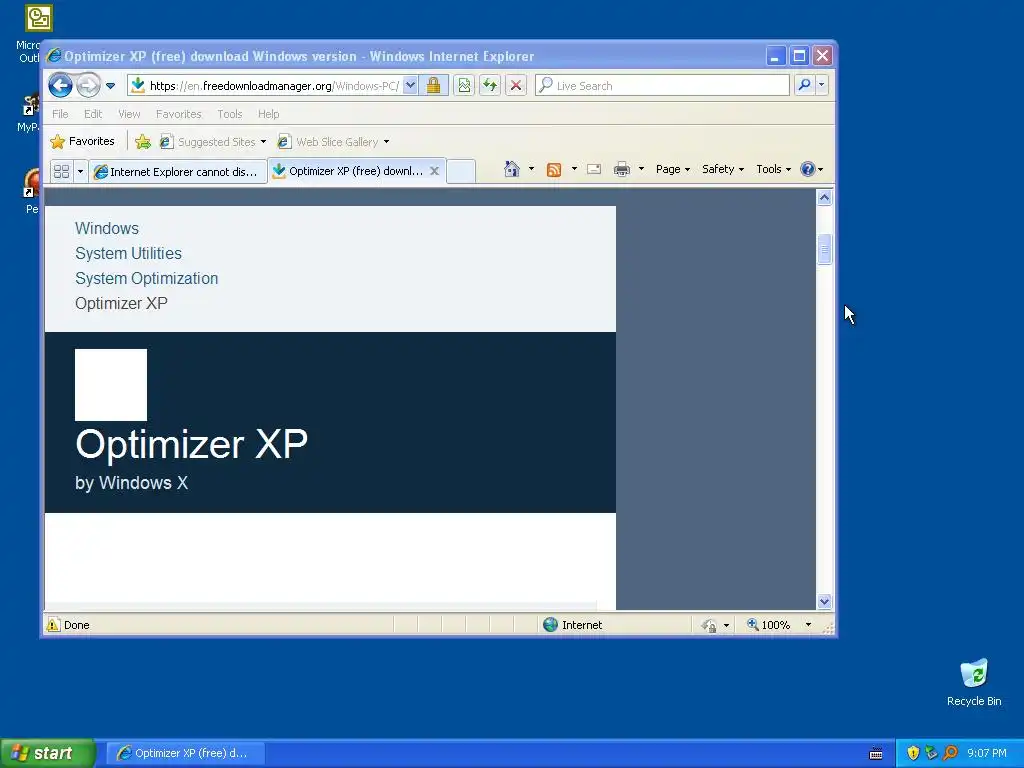Click the Internet security zone indicator
1024x768 pixels.
point(572,625)
